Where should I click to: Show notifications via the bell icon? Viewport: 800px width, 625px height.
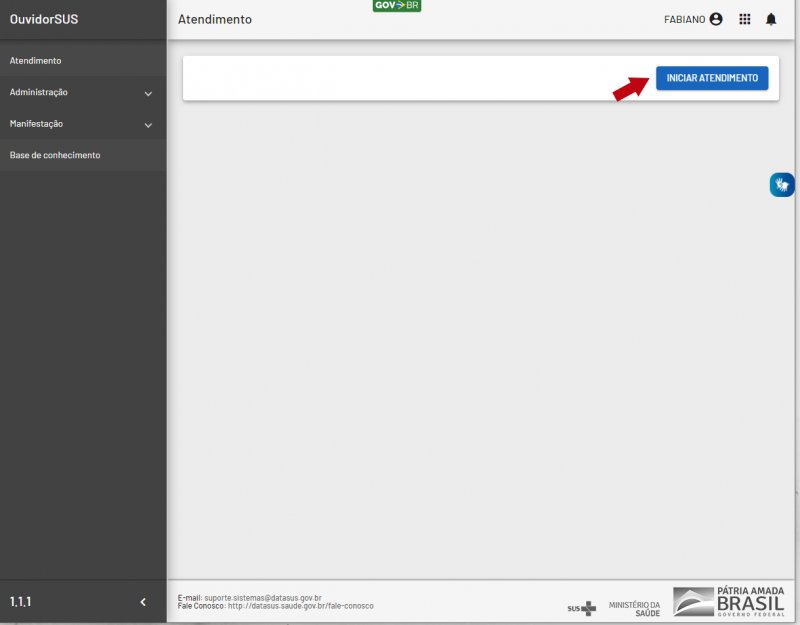tap(771, 19)
